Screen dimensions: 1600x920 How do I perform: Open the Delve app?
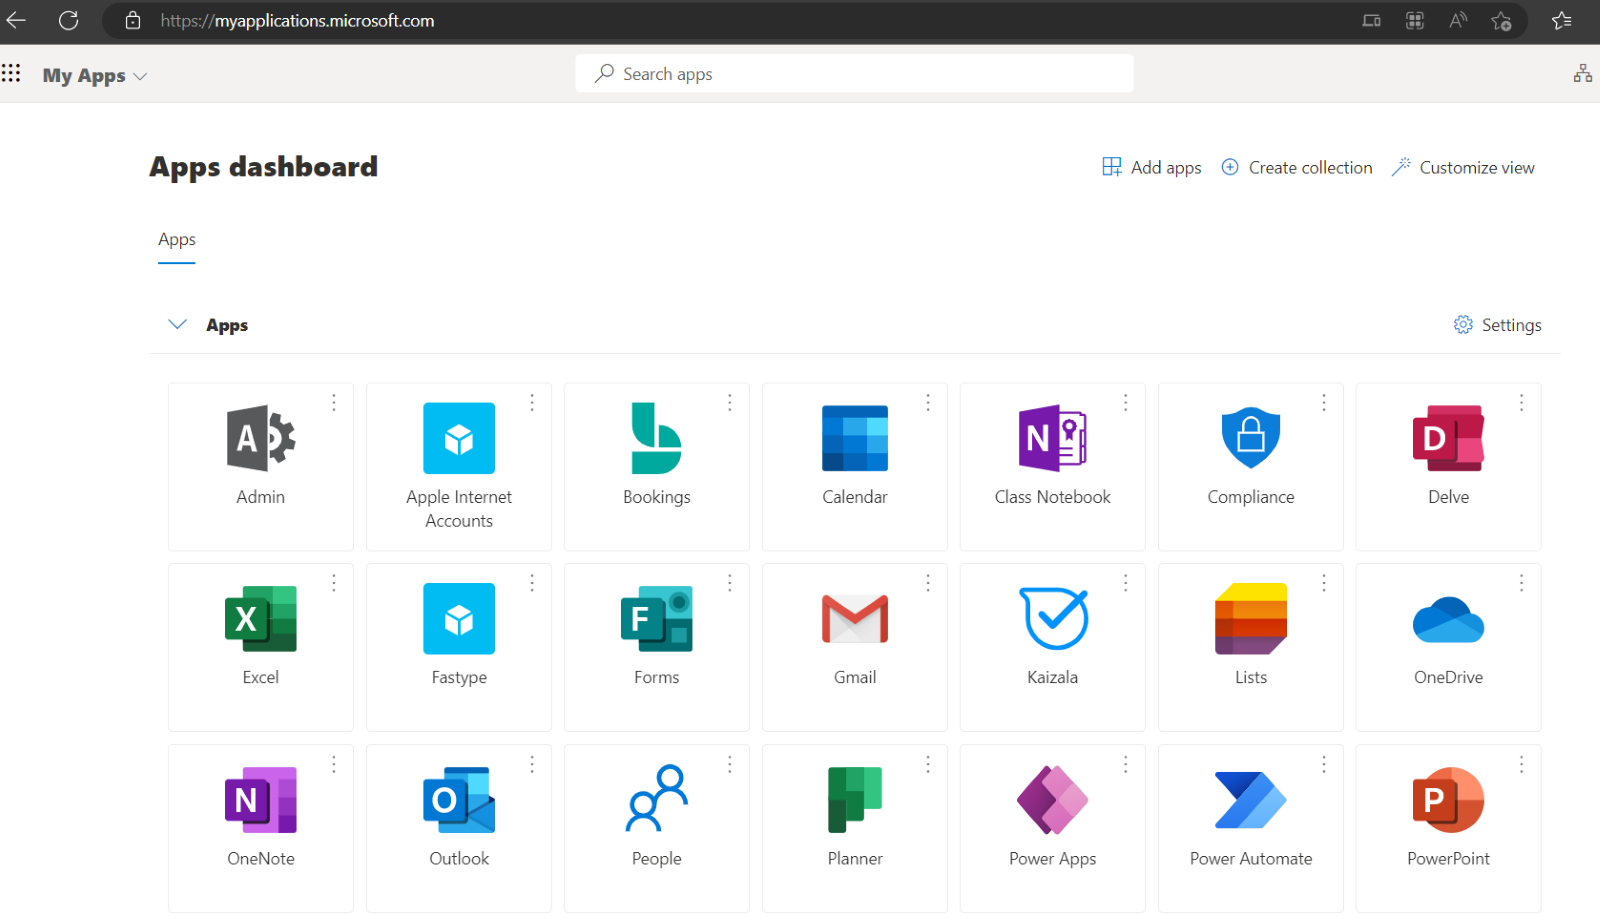coord(1449,438)
